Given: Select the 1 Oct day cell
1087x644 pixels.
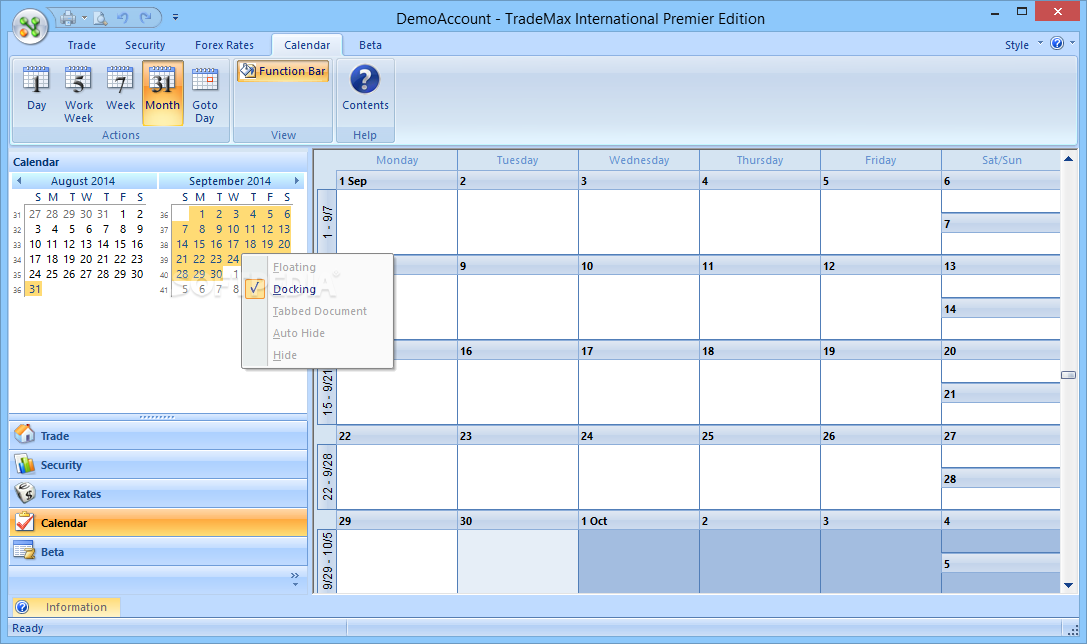Looking at the screenshot, I should (638, 553).
